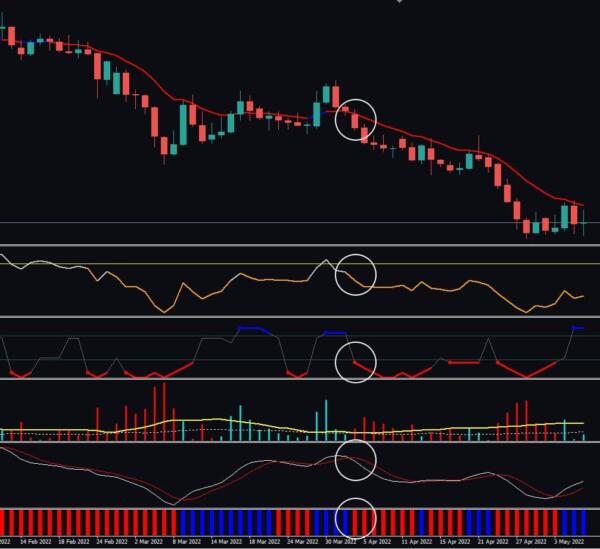Select the 21 Apr 2022 date label
Screen dimensions: 600x549
493,542
